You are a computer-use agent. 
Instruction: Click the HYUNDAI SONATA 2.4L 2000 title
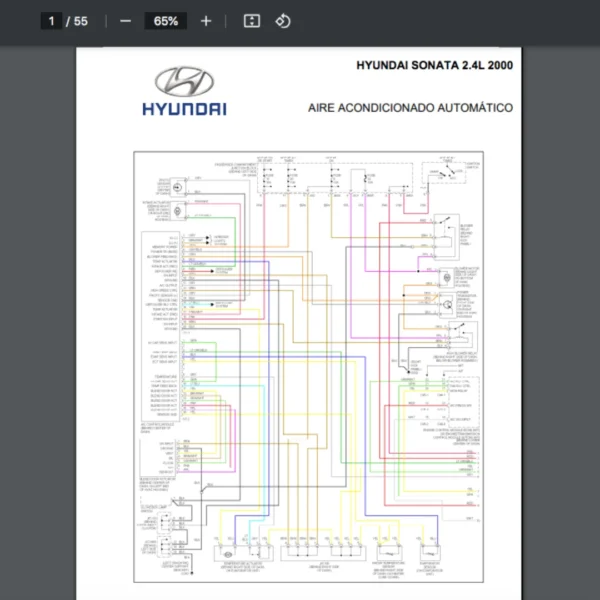[x=433, y=66]
